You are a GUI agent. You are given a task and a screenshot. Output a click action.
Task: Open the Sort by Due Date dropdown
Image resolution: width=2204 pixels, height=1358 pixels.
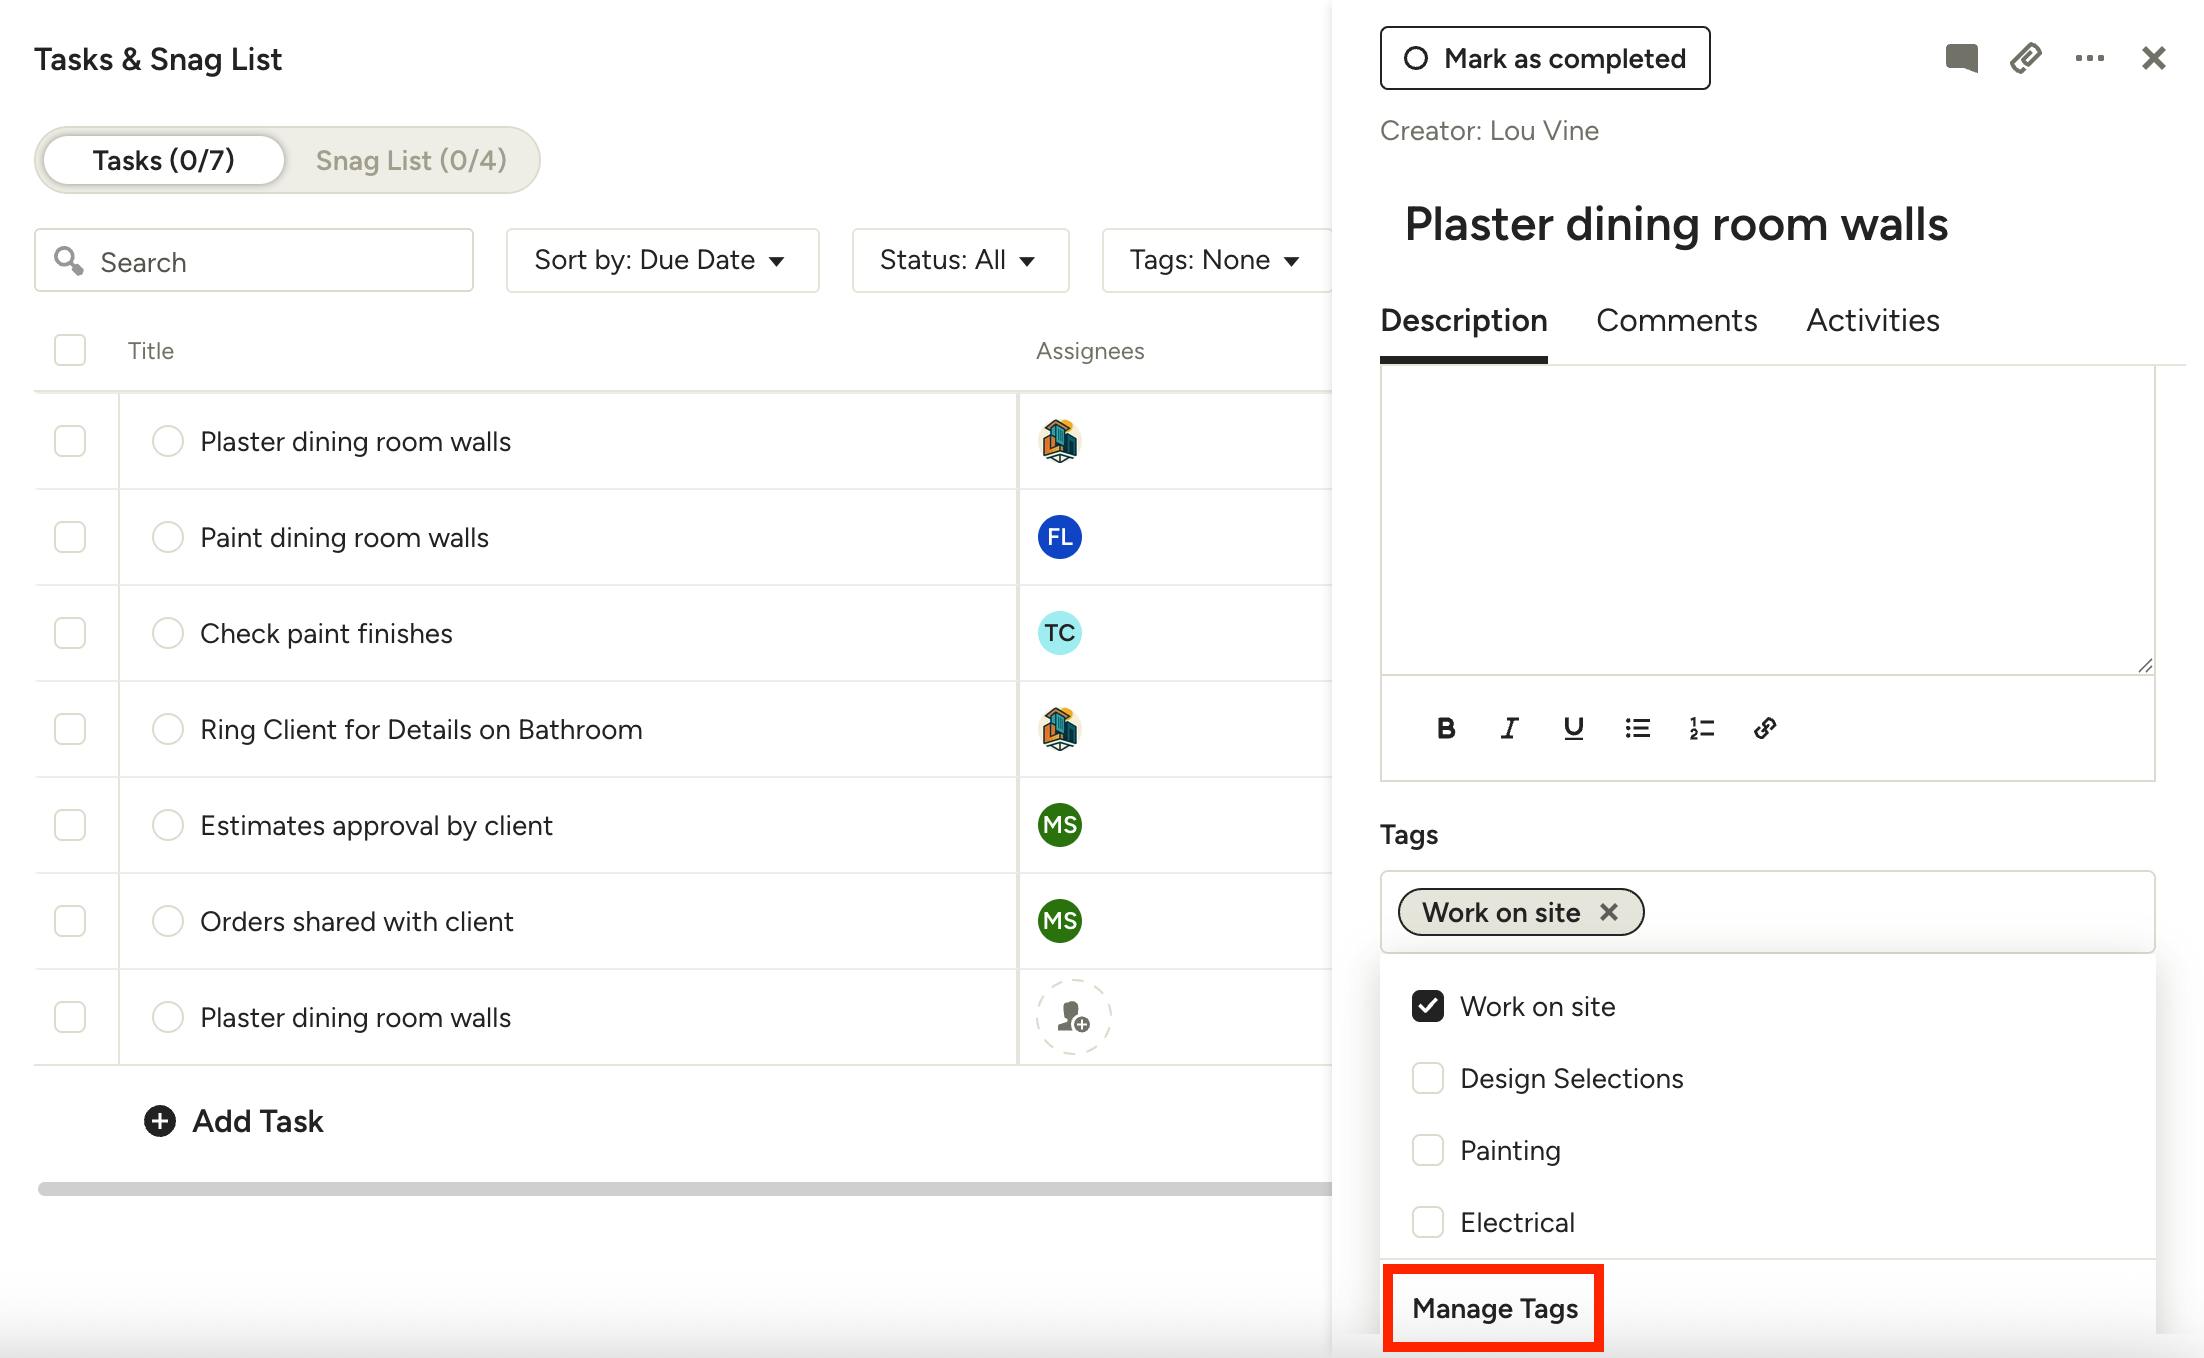(662, 260)
